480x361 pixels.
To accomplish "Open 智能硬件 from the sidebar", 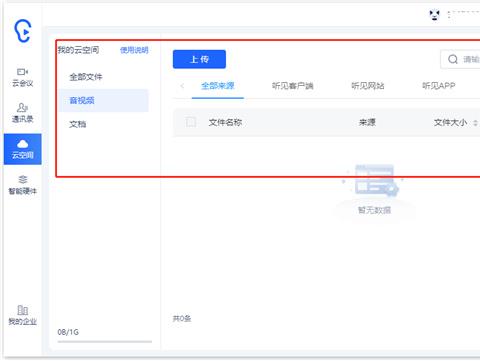I will tap(23, 185).
